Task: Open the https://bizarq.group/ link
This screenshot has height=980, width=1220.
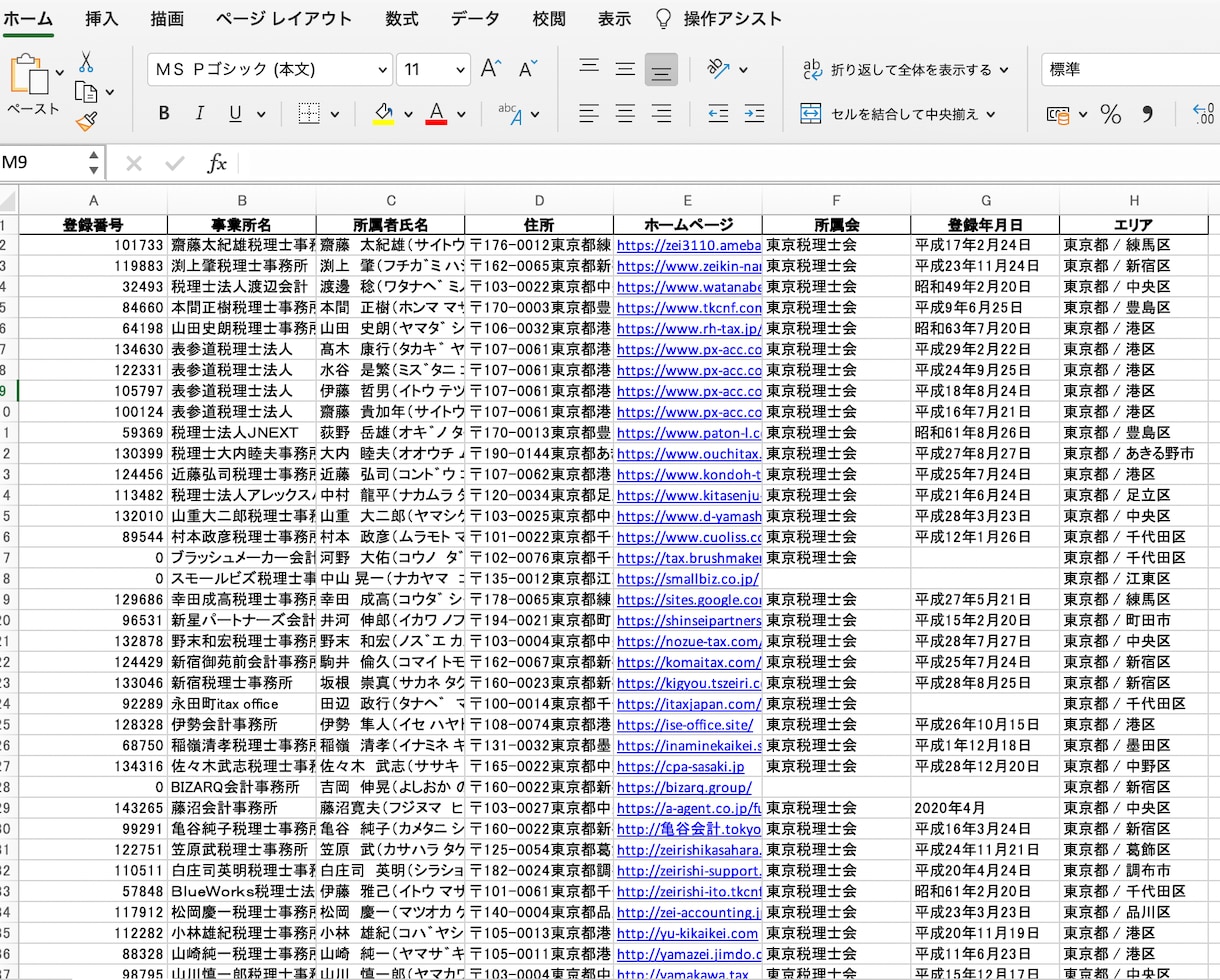Action: pos(683,787)
